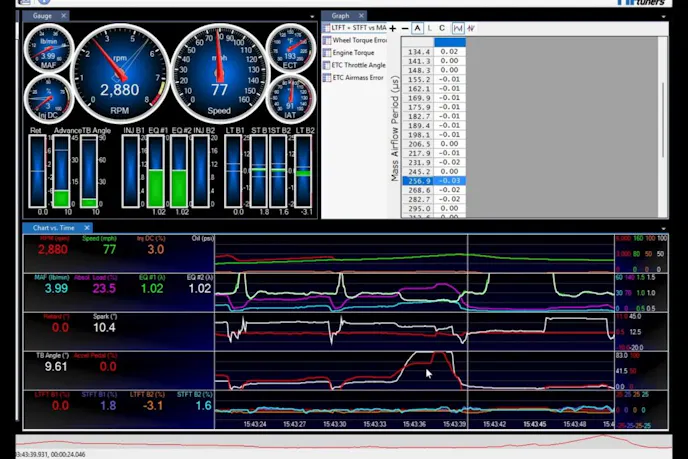Switch to the Gauge tab
Image resolution: width=688 pixels, height=459 pixels.
41,16
